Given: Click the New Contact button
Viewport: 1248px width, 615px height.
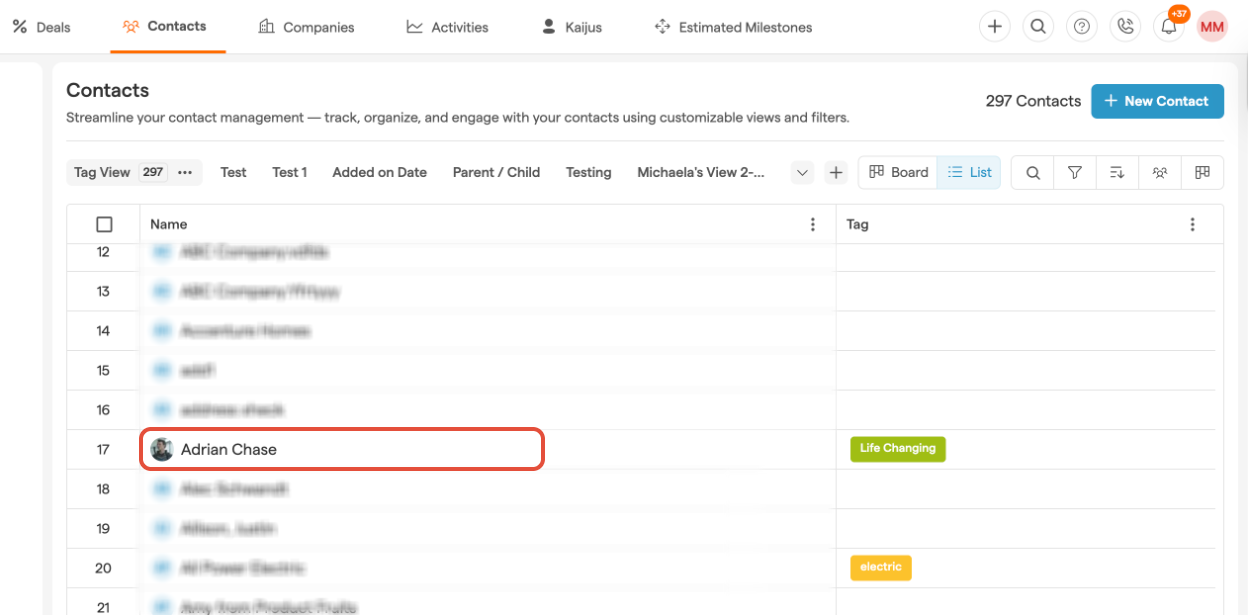Looking at the screenshot, I should (1156, 101).
